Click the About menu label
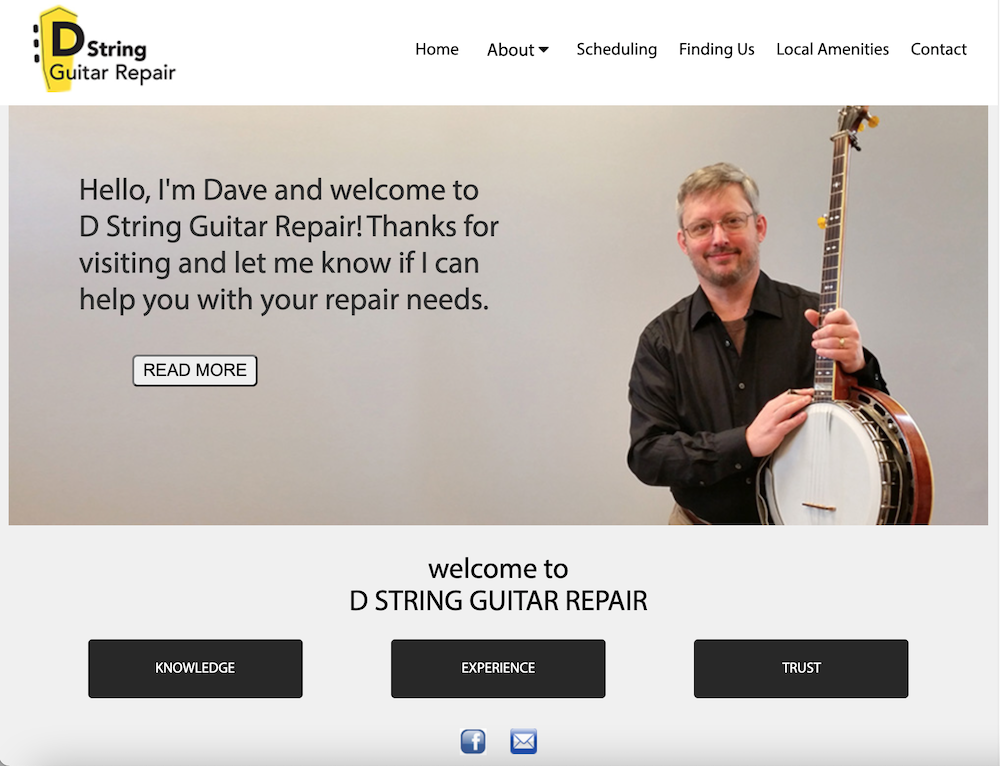This screenshot has width=1000, height=766. click(510, 50)
